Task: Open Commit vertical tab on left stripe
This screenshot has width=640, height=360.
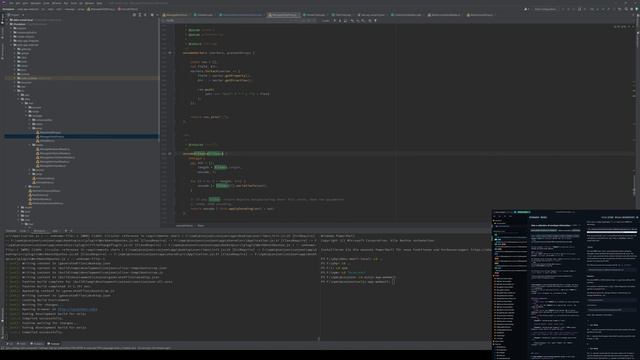Action: (x=2, y=33)
